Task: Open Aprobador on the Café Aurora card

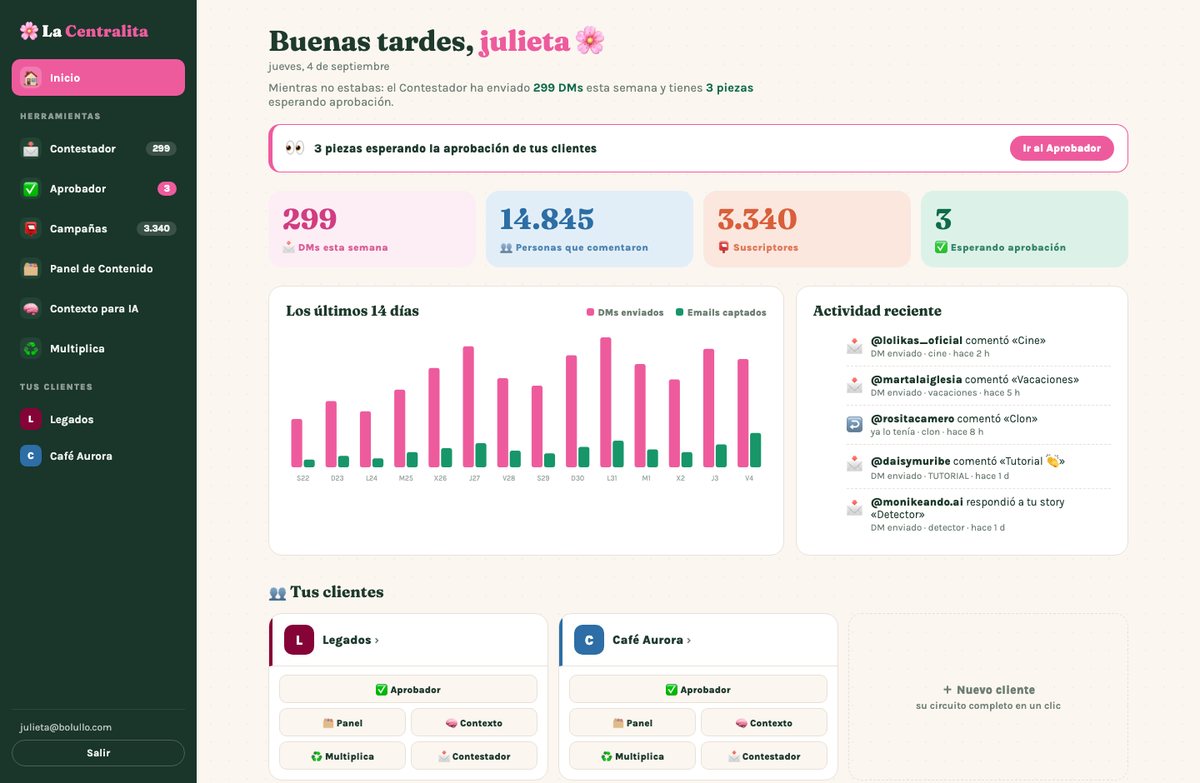Action: coord(698,690)
